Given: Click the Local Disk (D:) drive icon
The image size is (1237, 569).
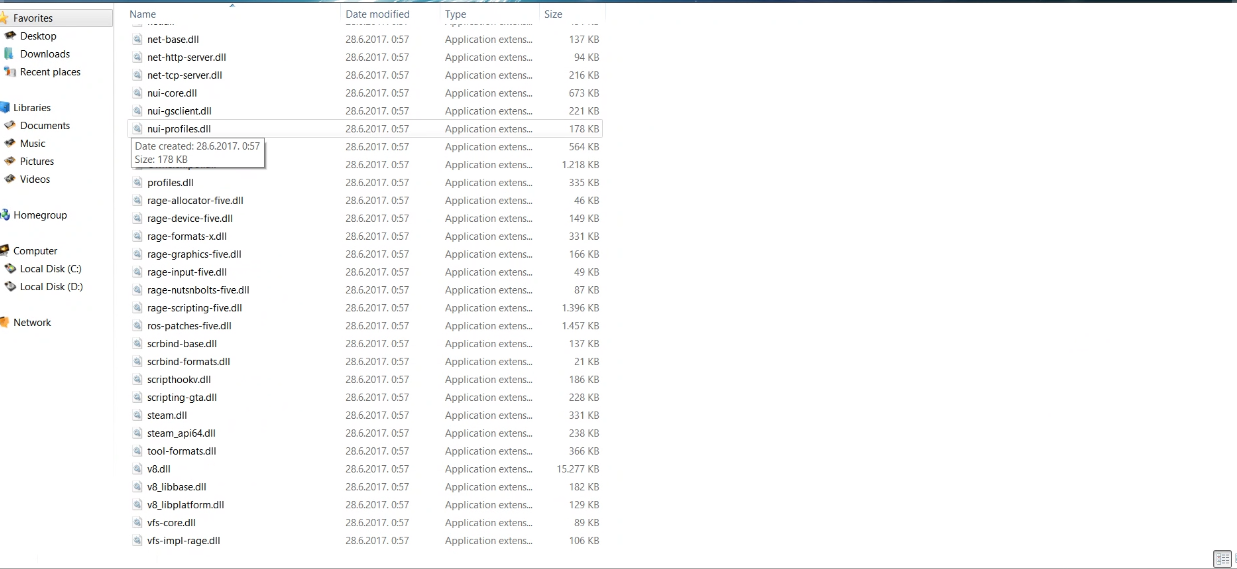Looking at the screenshot, I should coord(10,286).
